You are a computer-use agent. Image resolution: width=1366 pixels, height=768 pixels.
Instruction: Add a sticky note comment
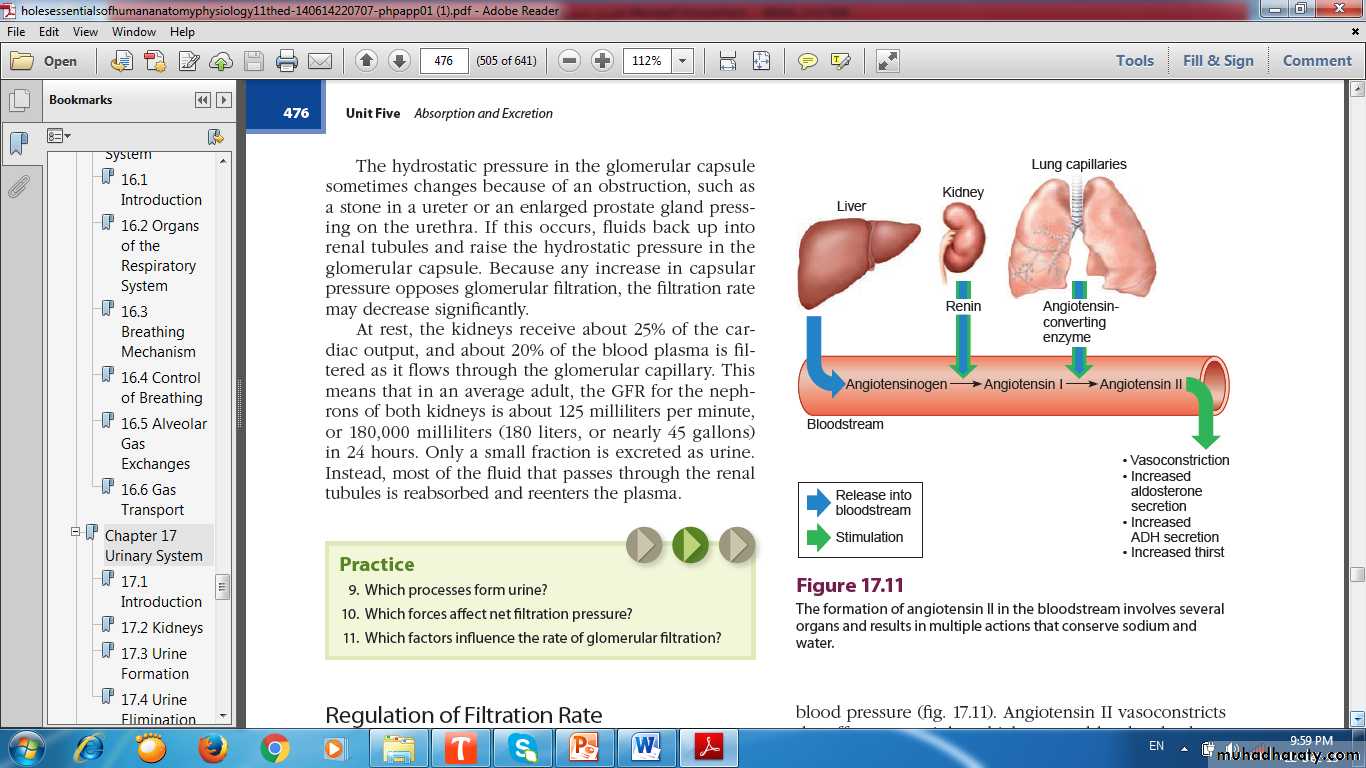pyautogui.click(x=807, y=61)
